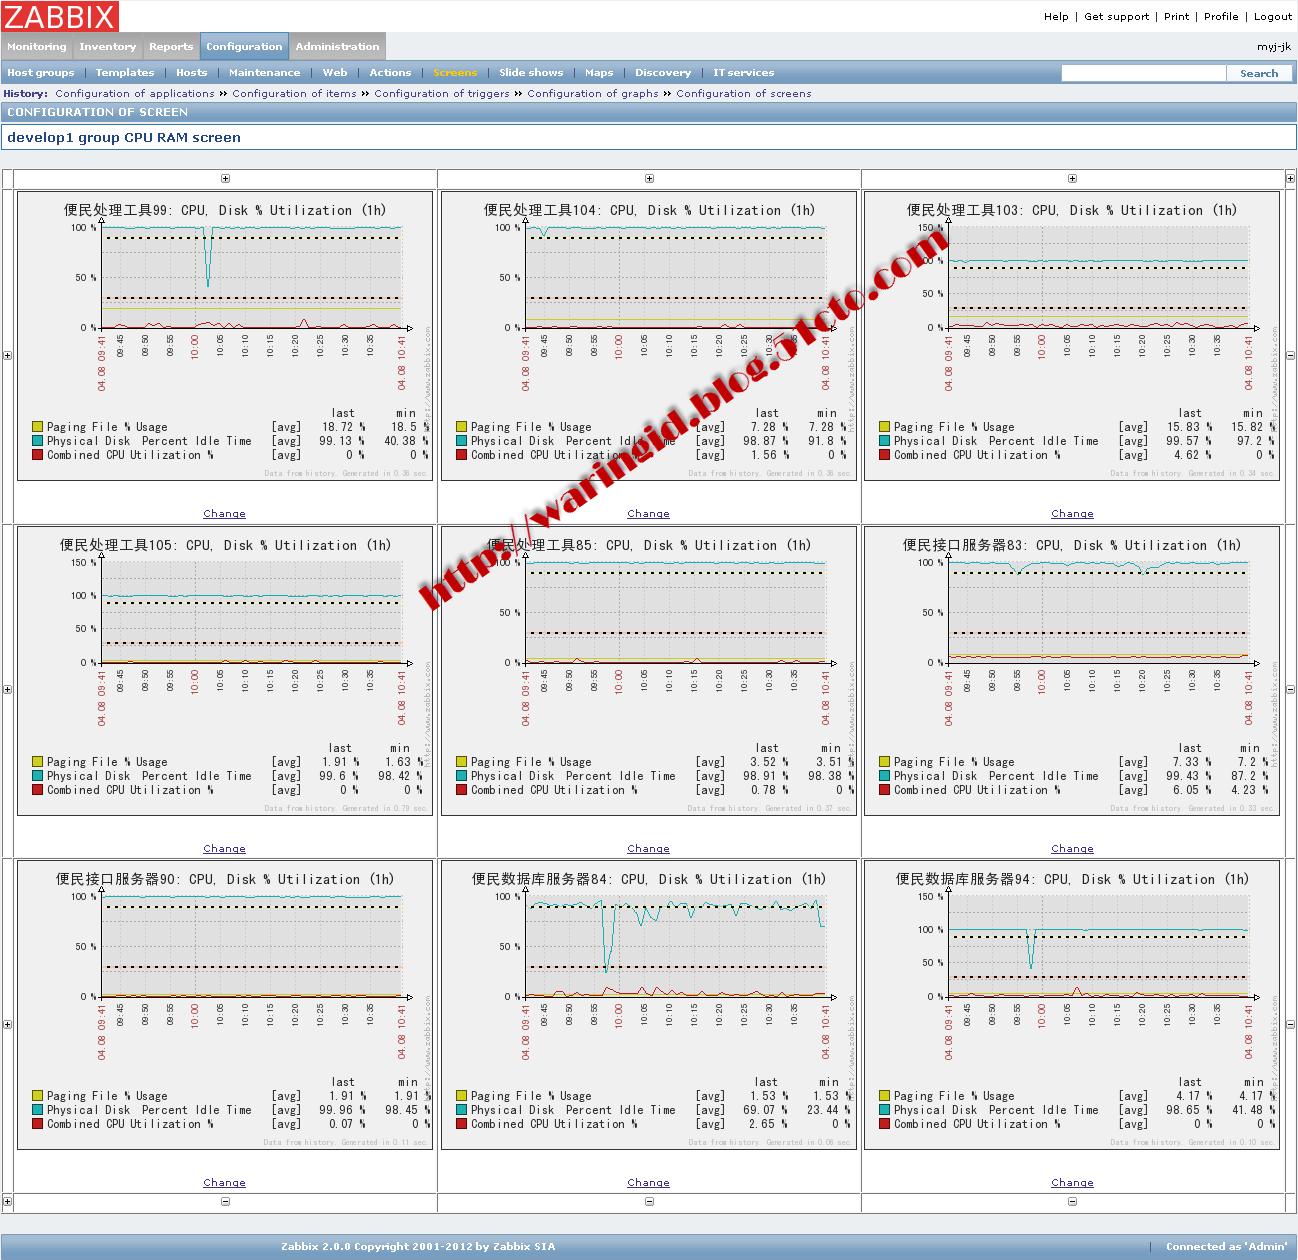Click the Get support link
Screen dimensions: 1298x1260
(x=1117, y=17)
